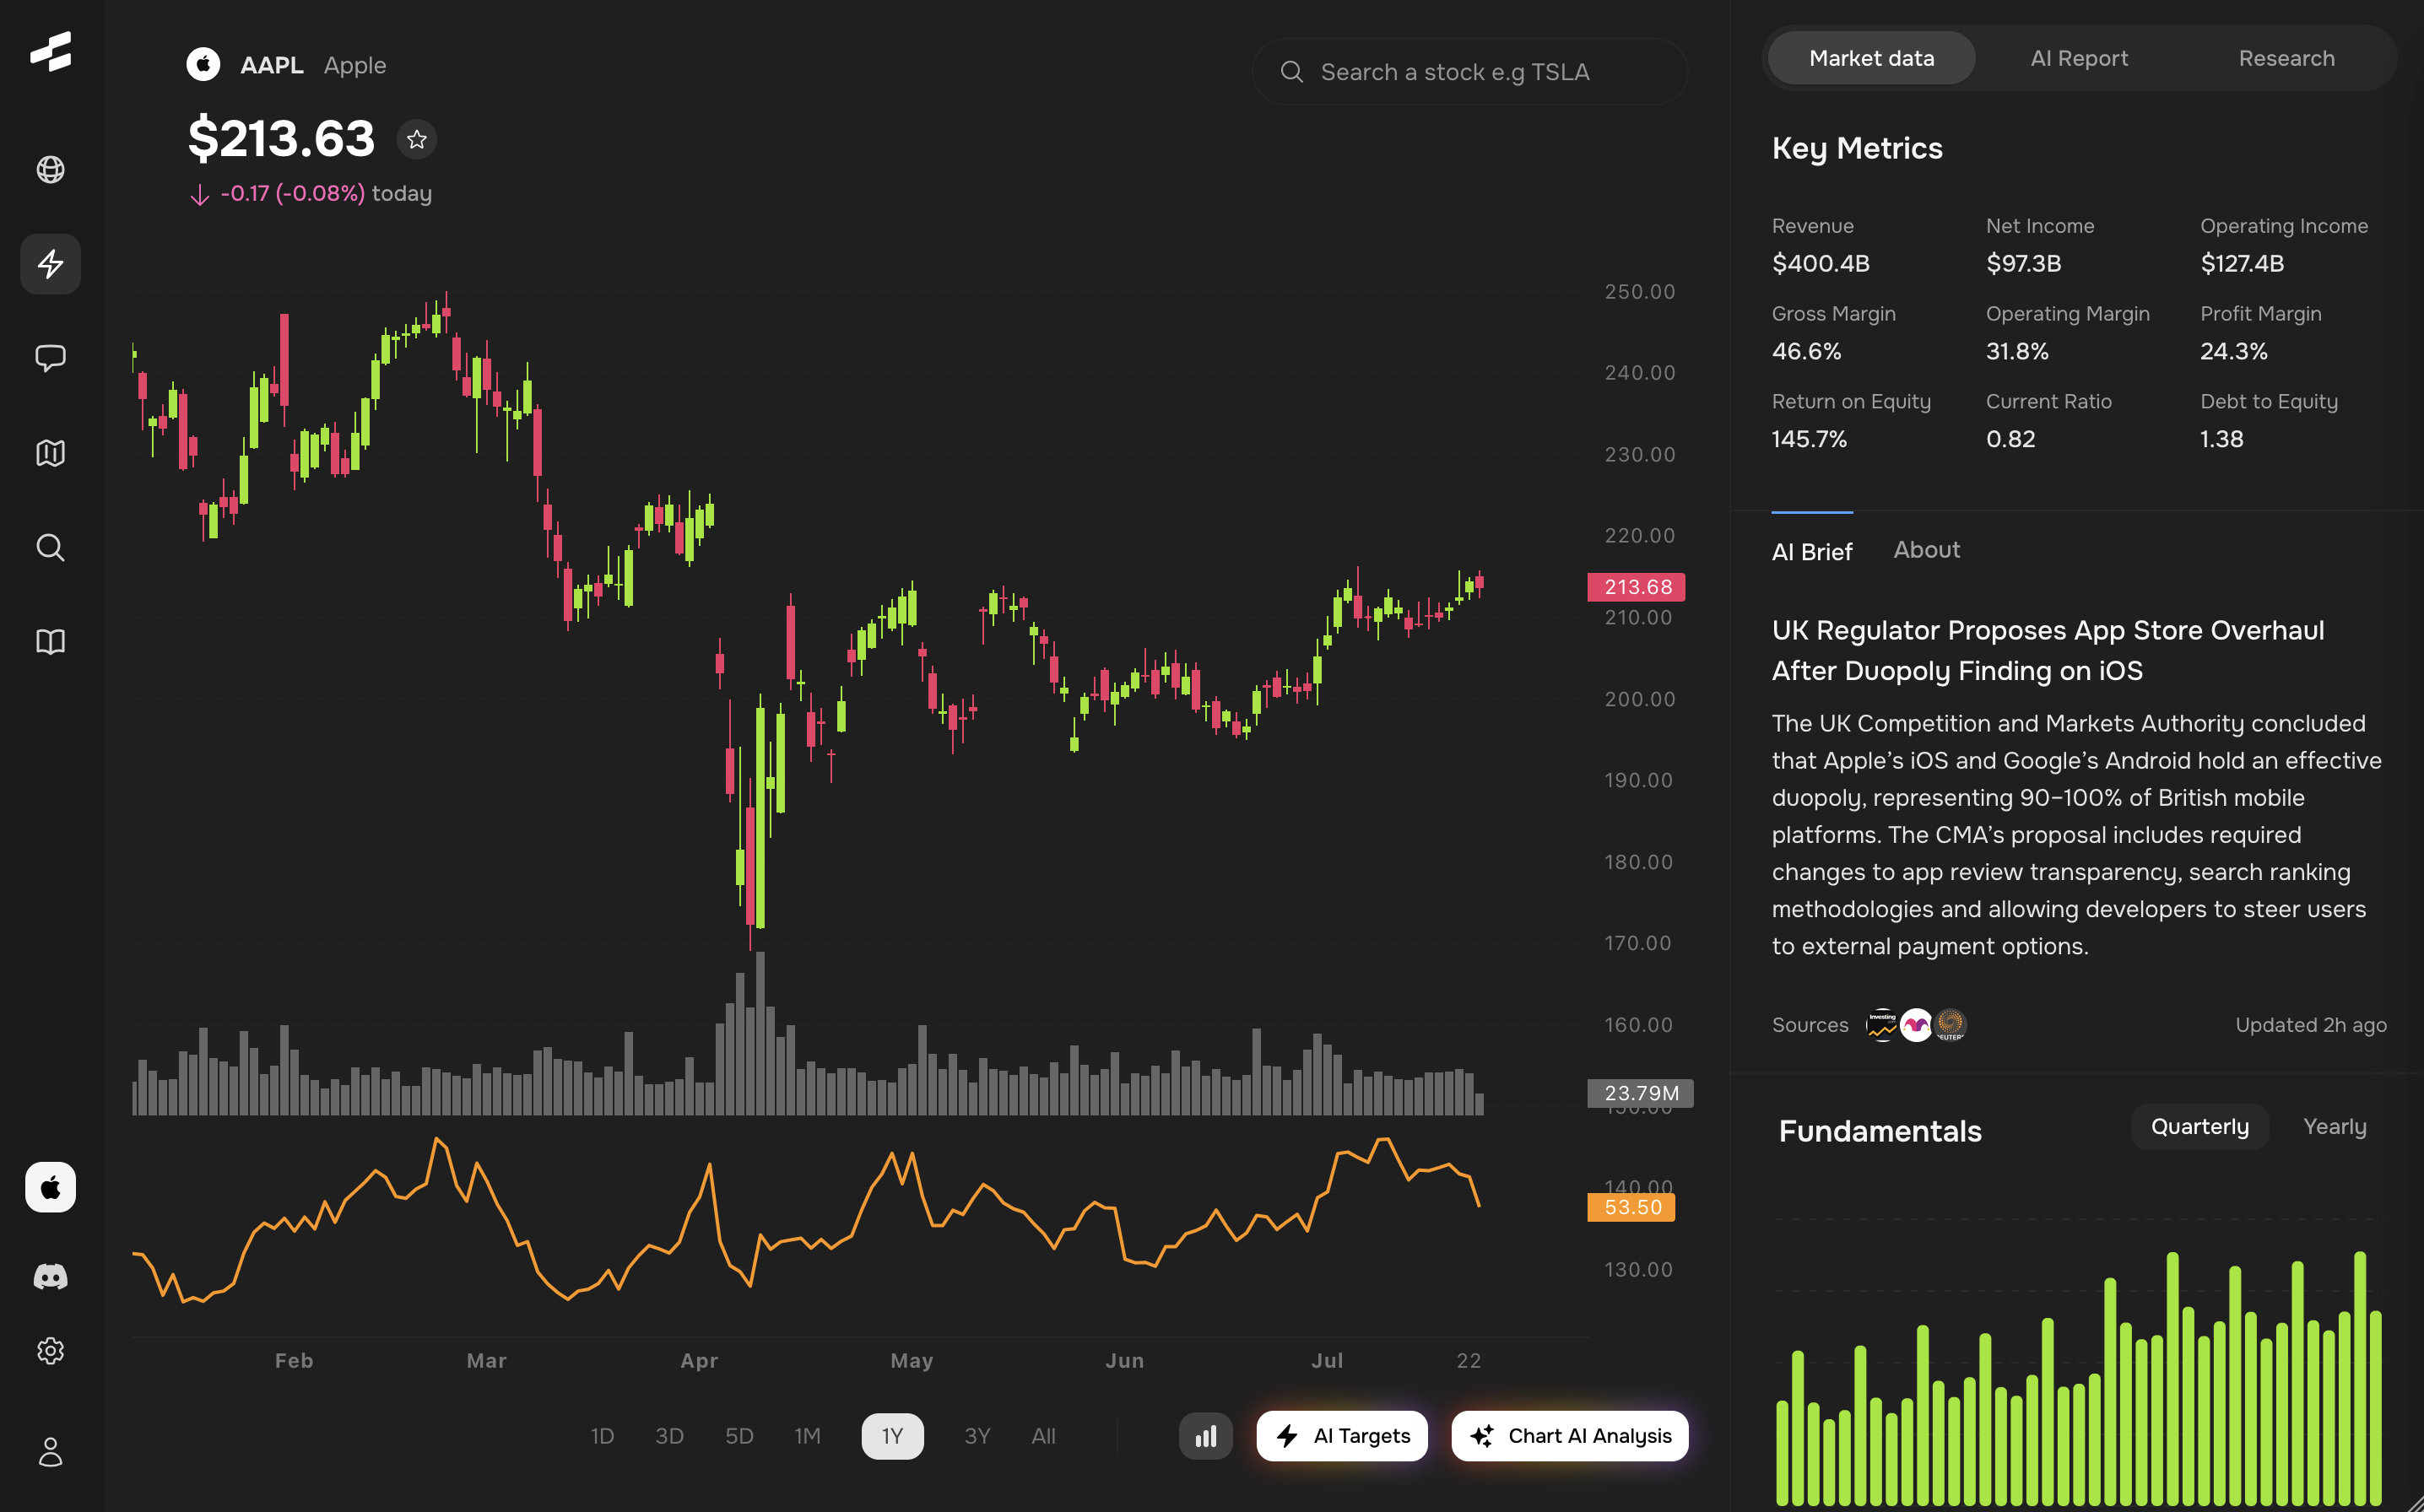This screenshot has height=1512, width=2424.
Task: Select the 3Y time range
Action: point(977,1436)
